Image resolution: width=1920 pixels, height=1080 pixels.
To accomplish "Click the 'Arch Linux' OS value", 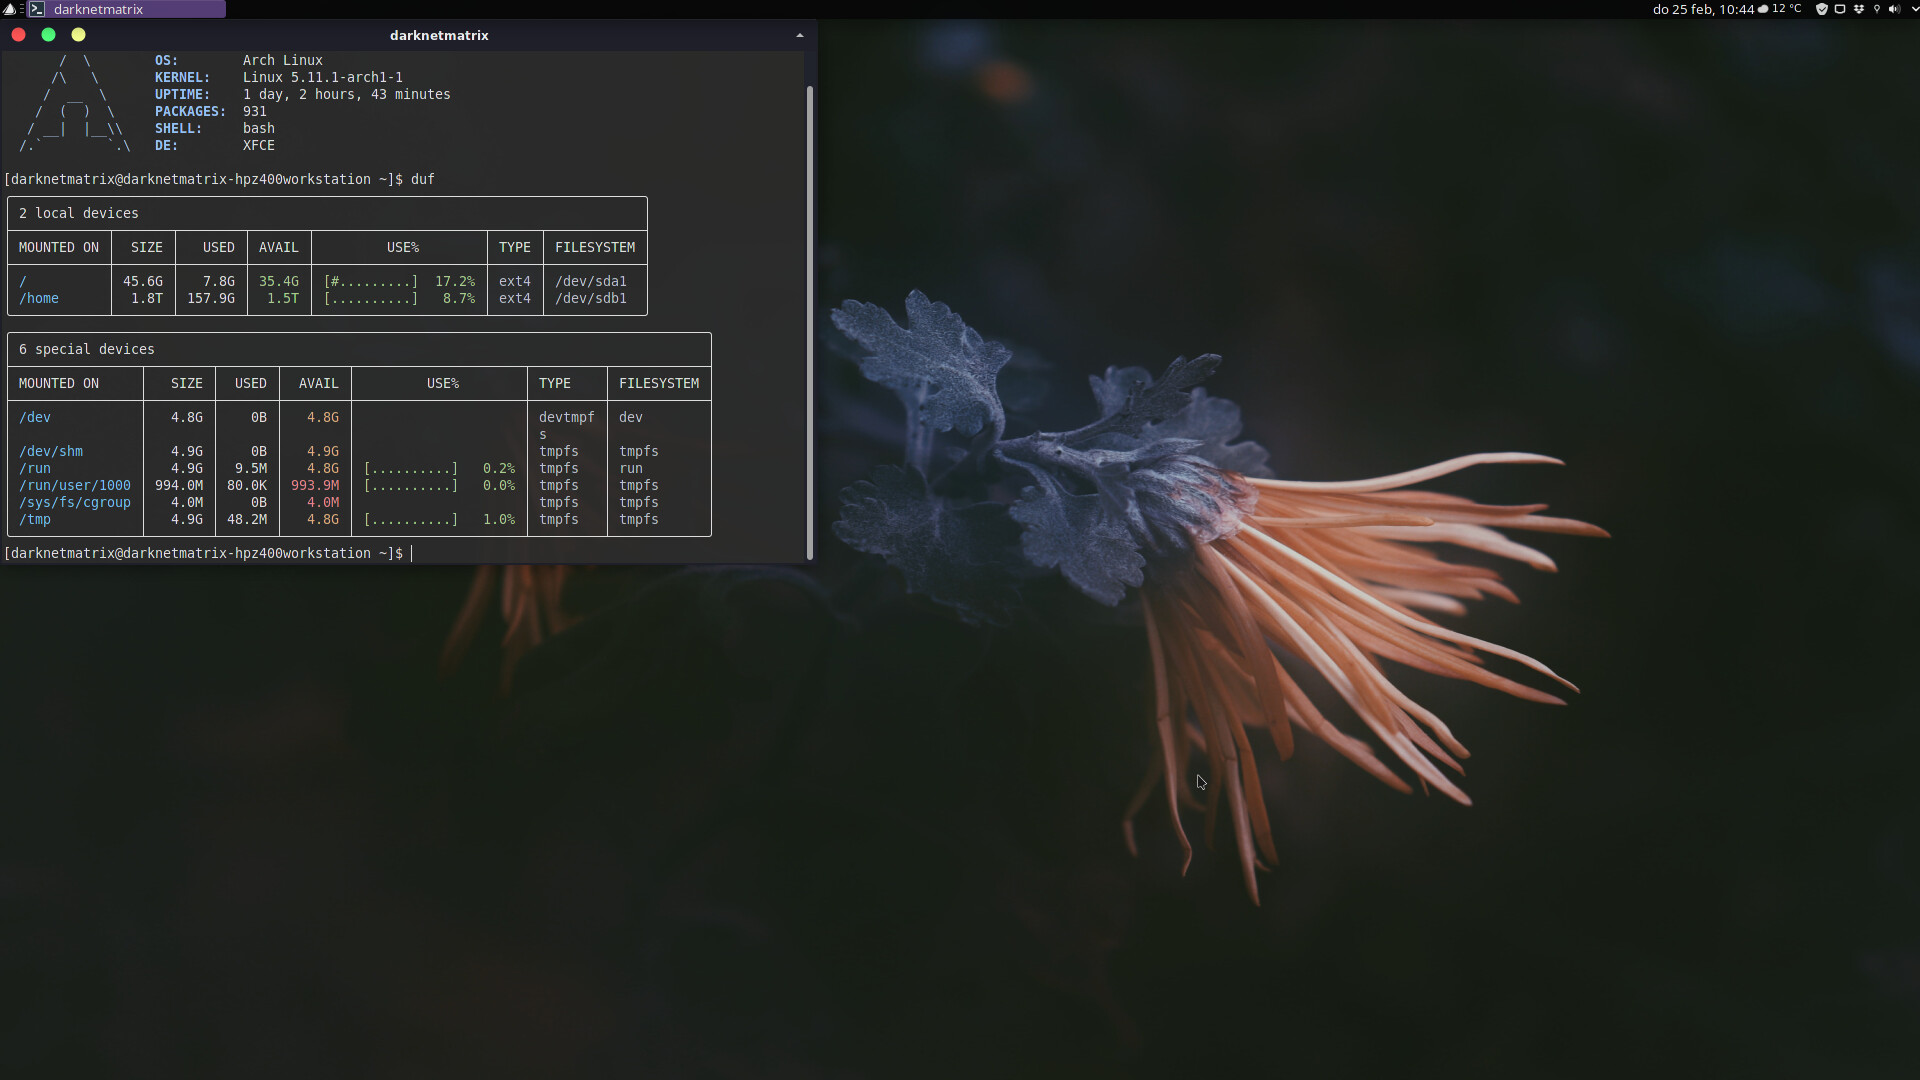I will pos(282,60).
